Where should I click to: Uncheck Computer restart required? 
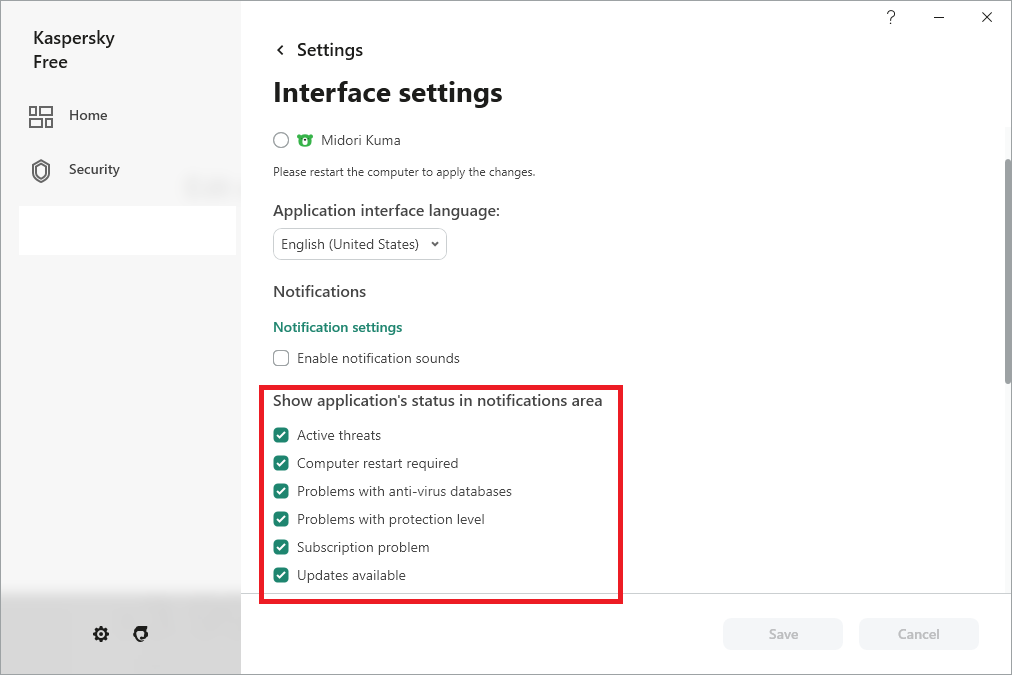281,463
